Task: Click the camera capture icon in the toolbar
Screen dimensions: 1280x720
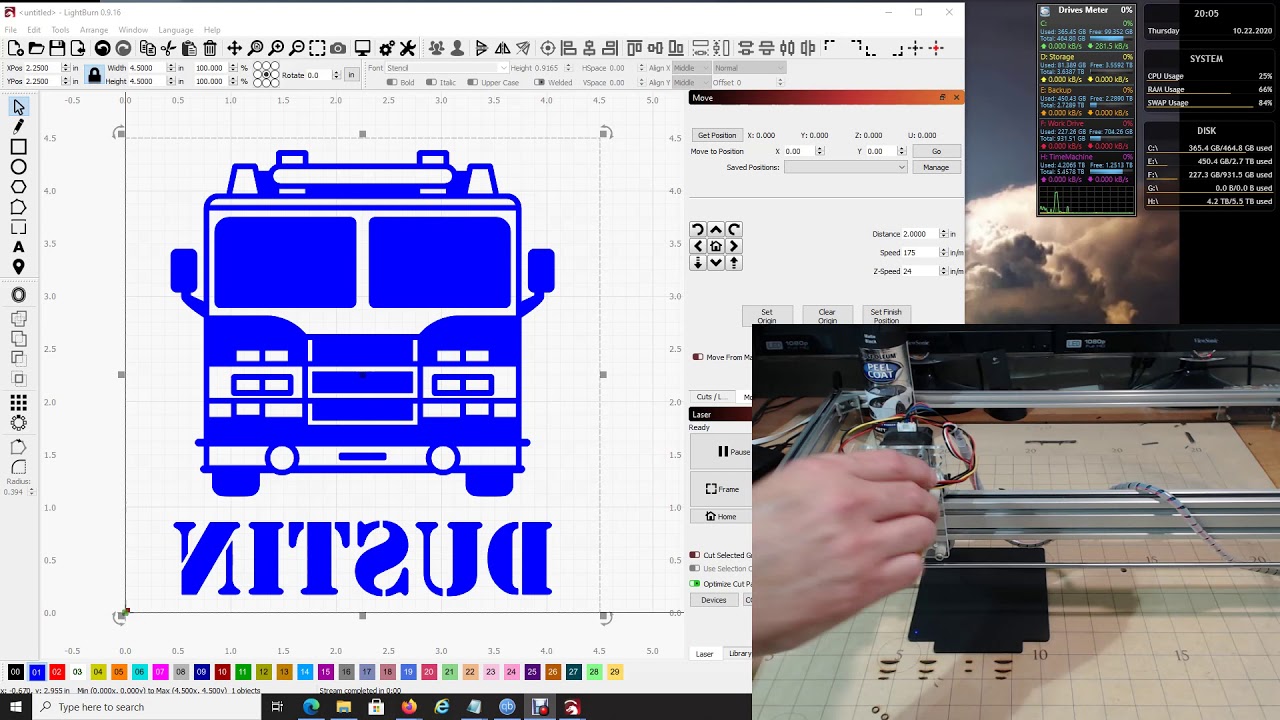Action: pyautogui.click(x=338, y=48)
